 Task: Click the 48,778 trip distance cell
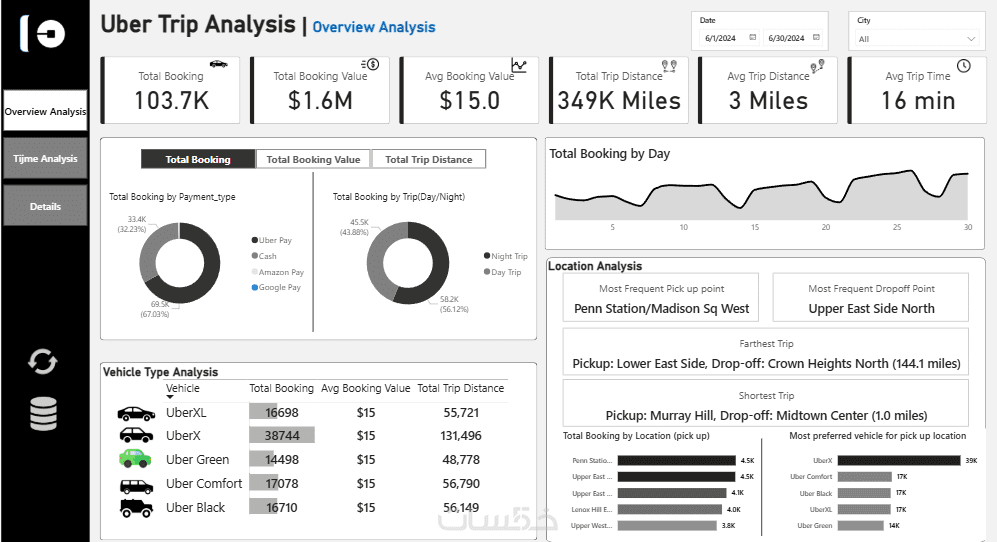(461, 459)
